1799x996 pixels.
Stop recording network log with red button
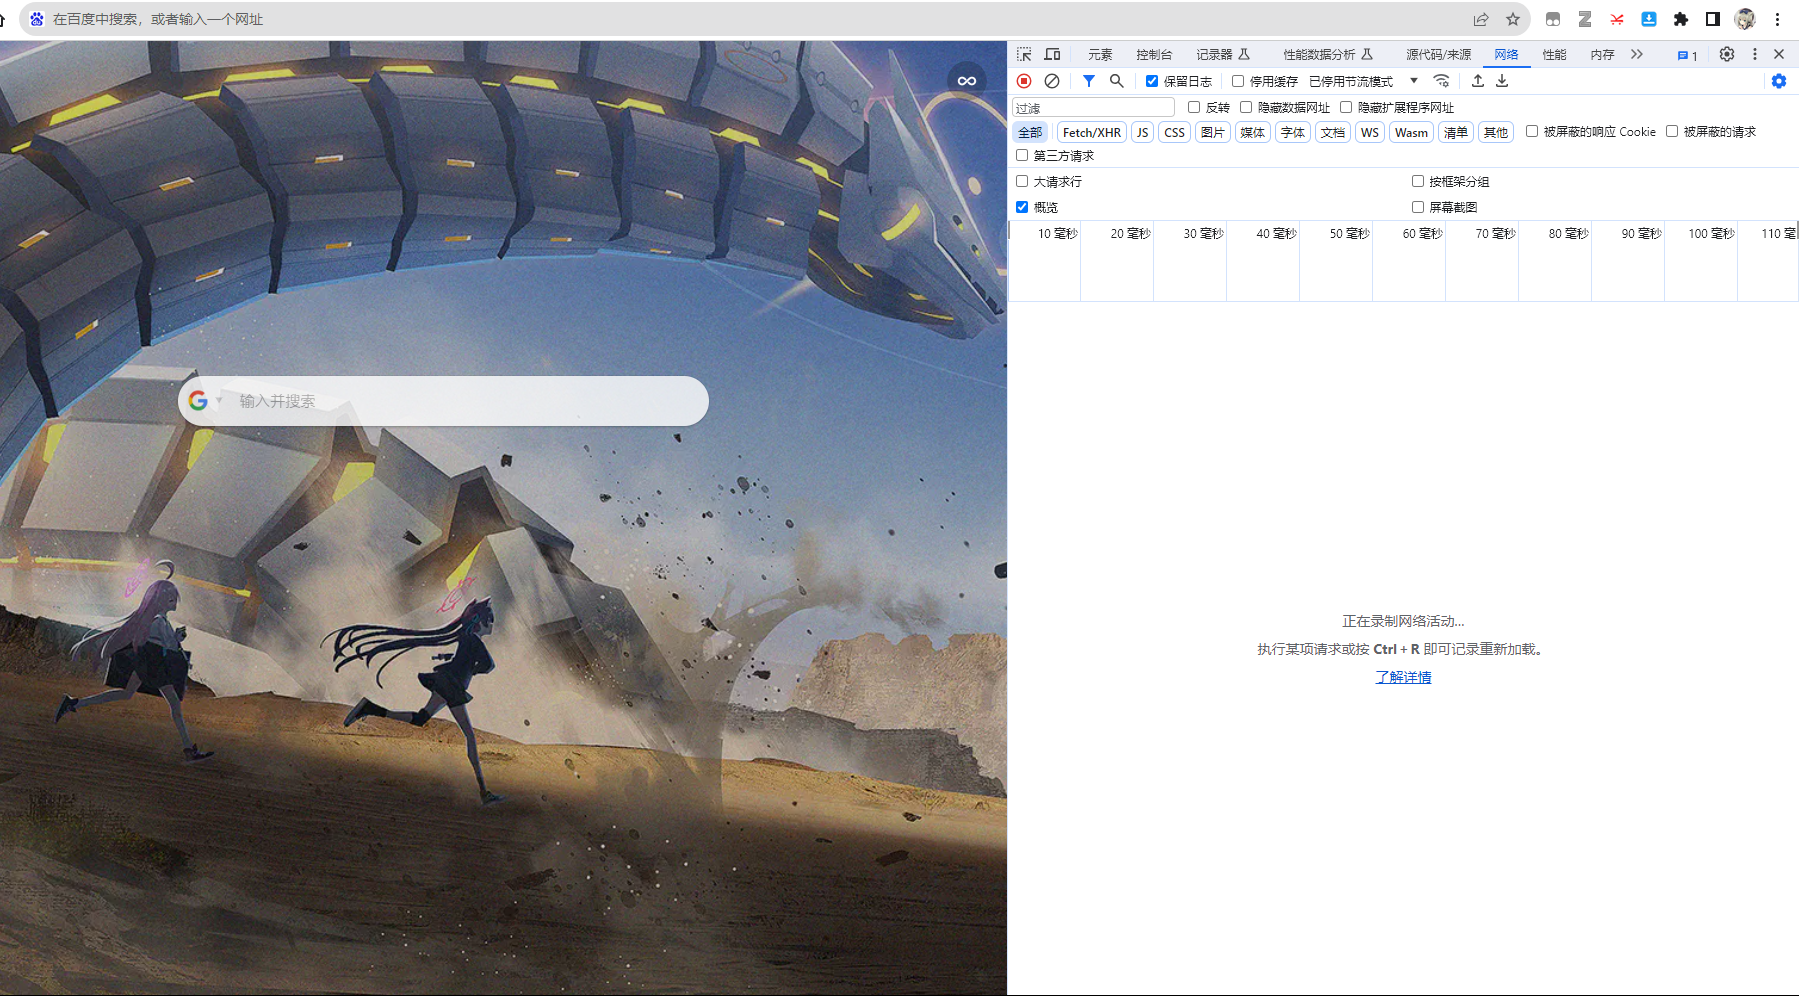click(1024, 81)
